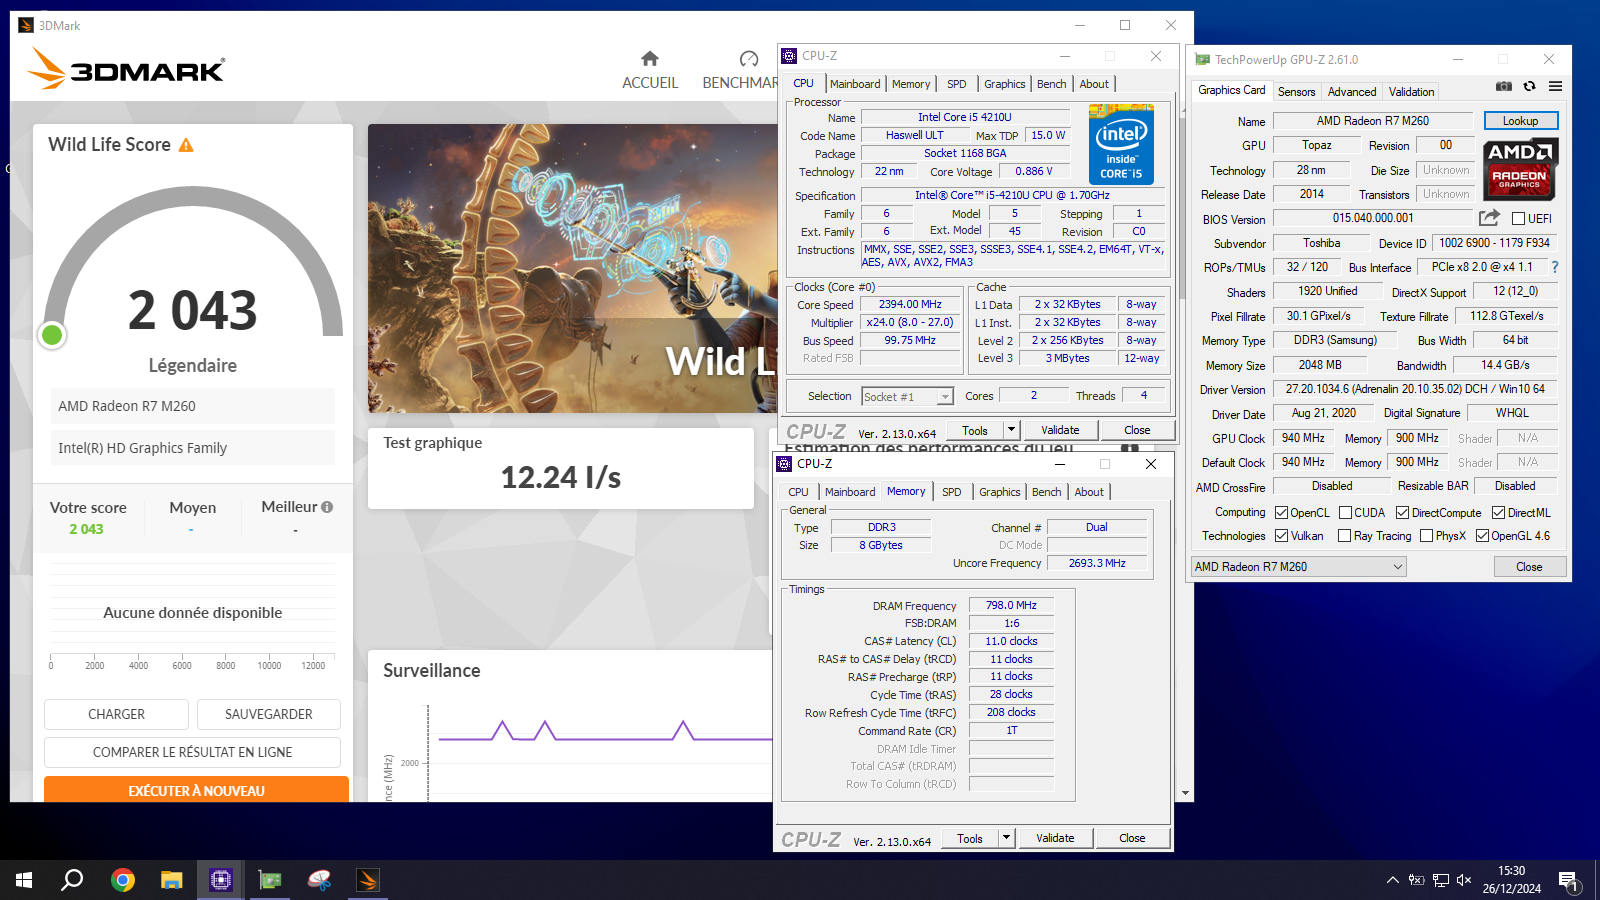Toggle the OpenGL 4.6 checkbox

click(x=1482, y=536)
